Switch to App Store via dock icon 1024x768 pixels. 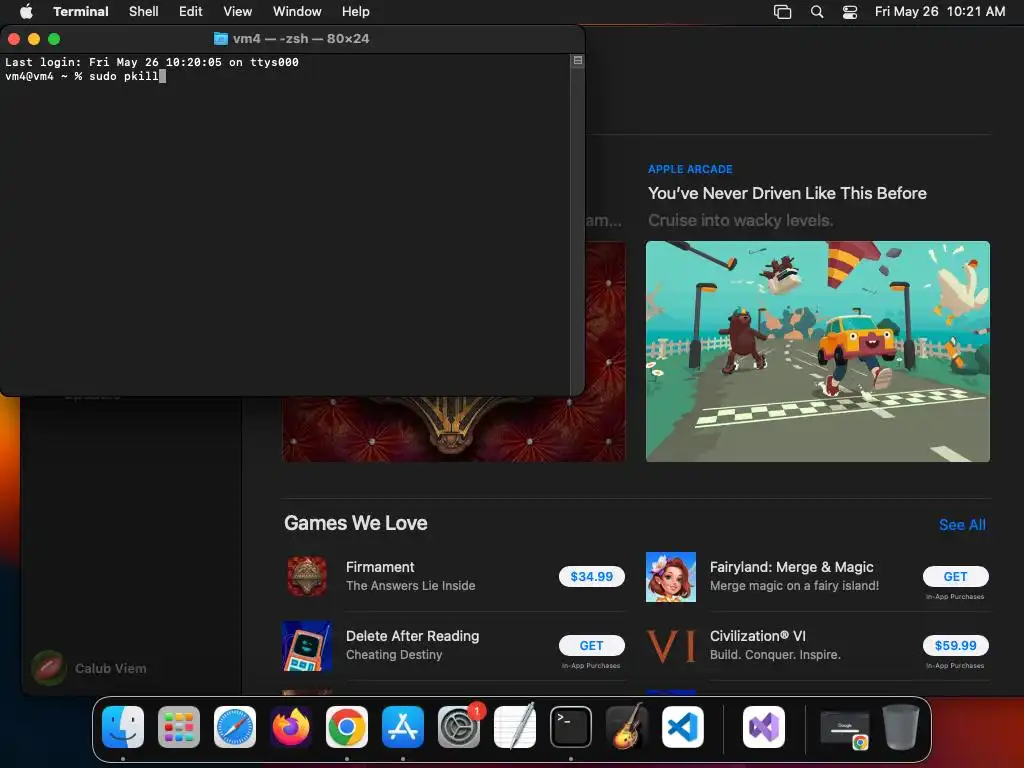pos(403,727)
